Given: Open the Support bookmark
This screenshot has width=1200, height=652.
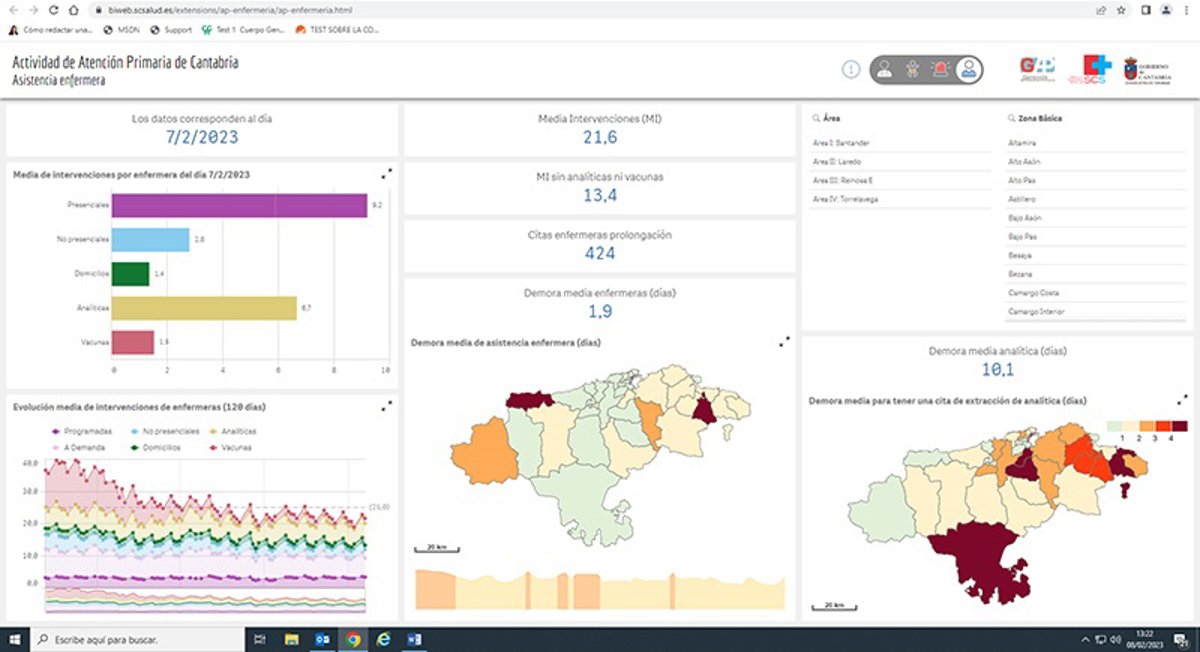Looking at the screenshot, I should (x=172, y=30).
